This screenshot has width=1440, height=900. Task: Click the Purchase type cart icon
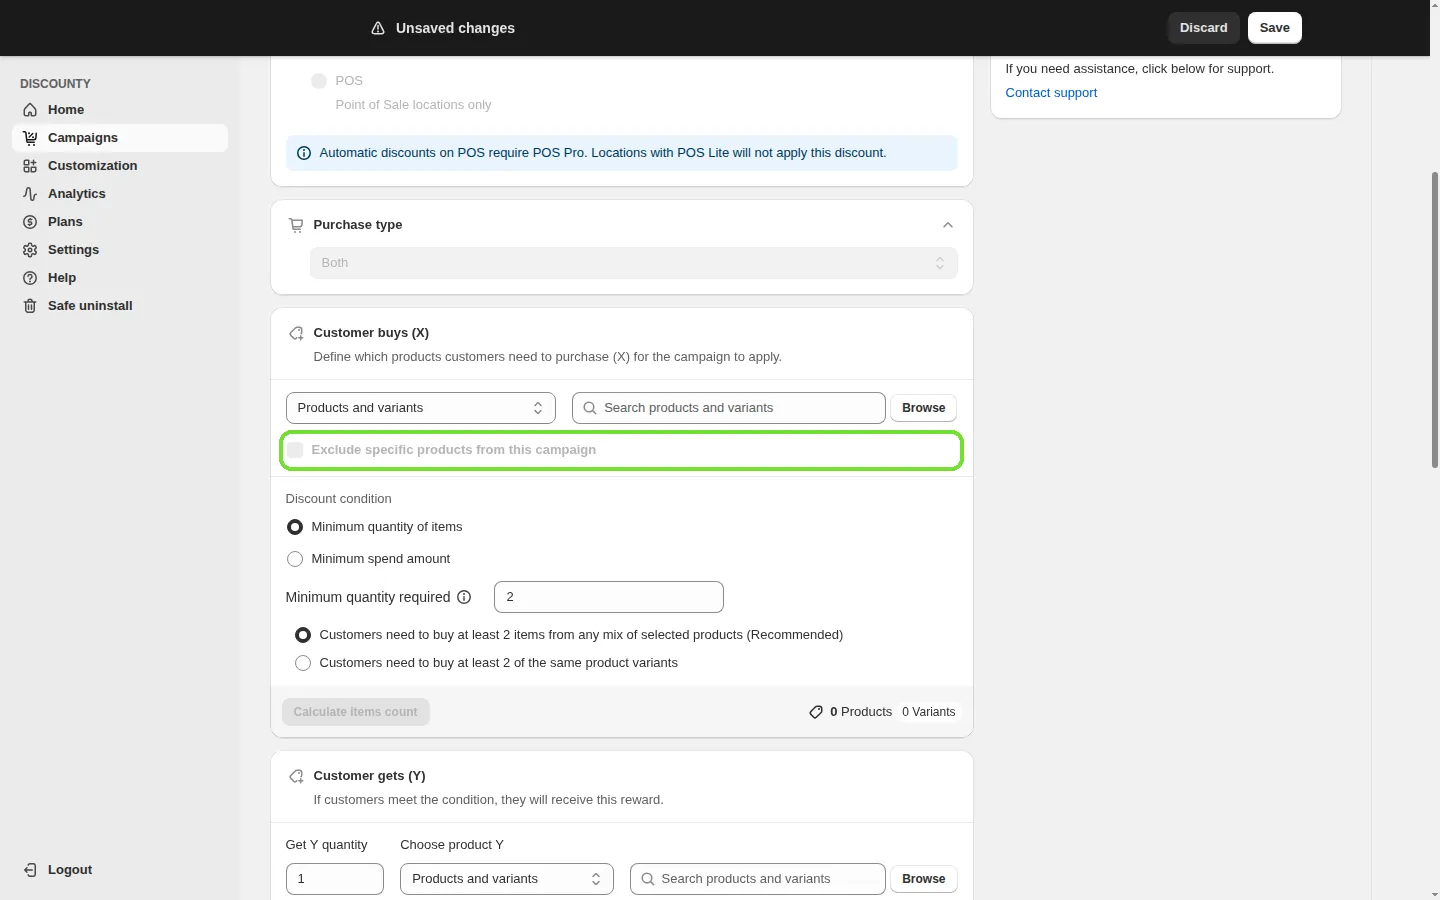pos(296,225)
